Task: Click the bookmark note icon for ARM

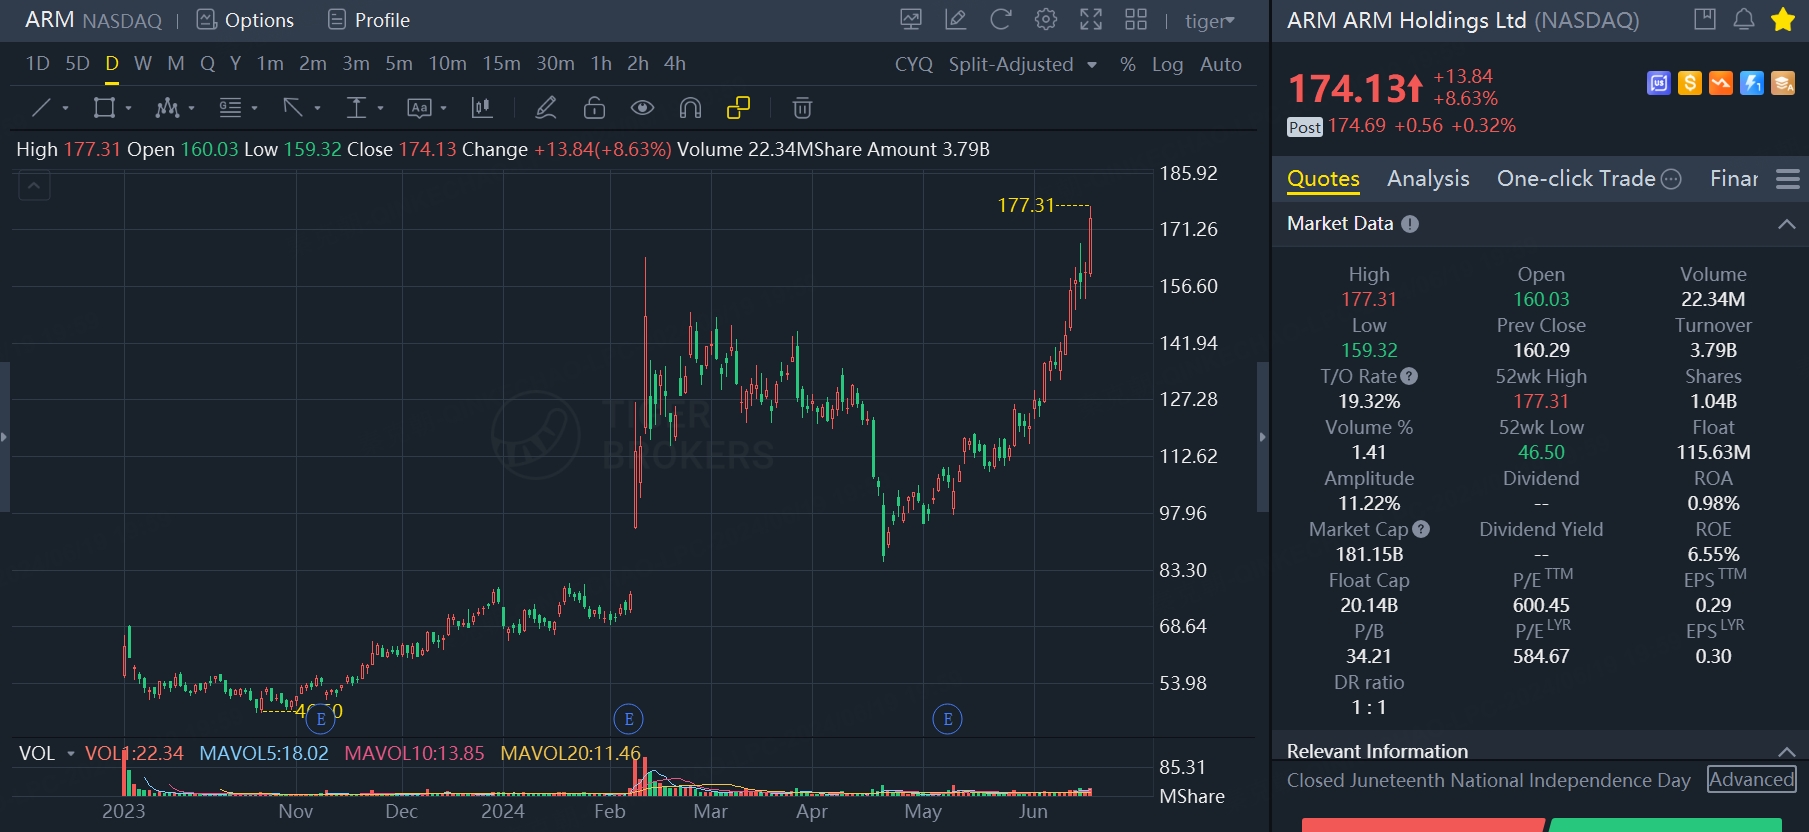Action: pos(1705,19)
